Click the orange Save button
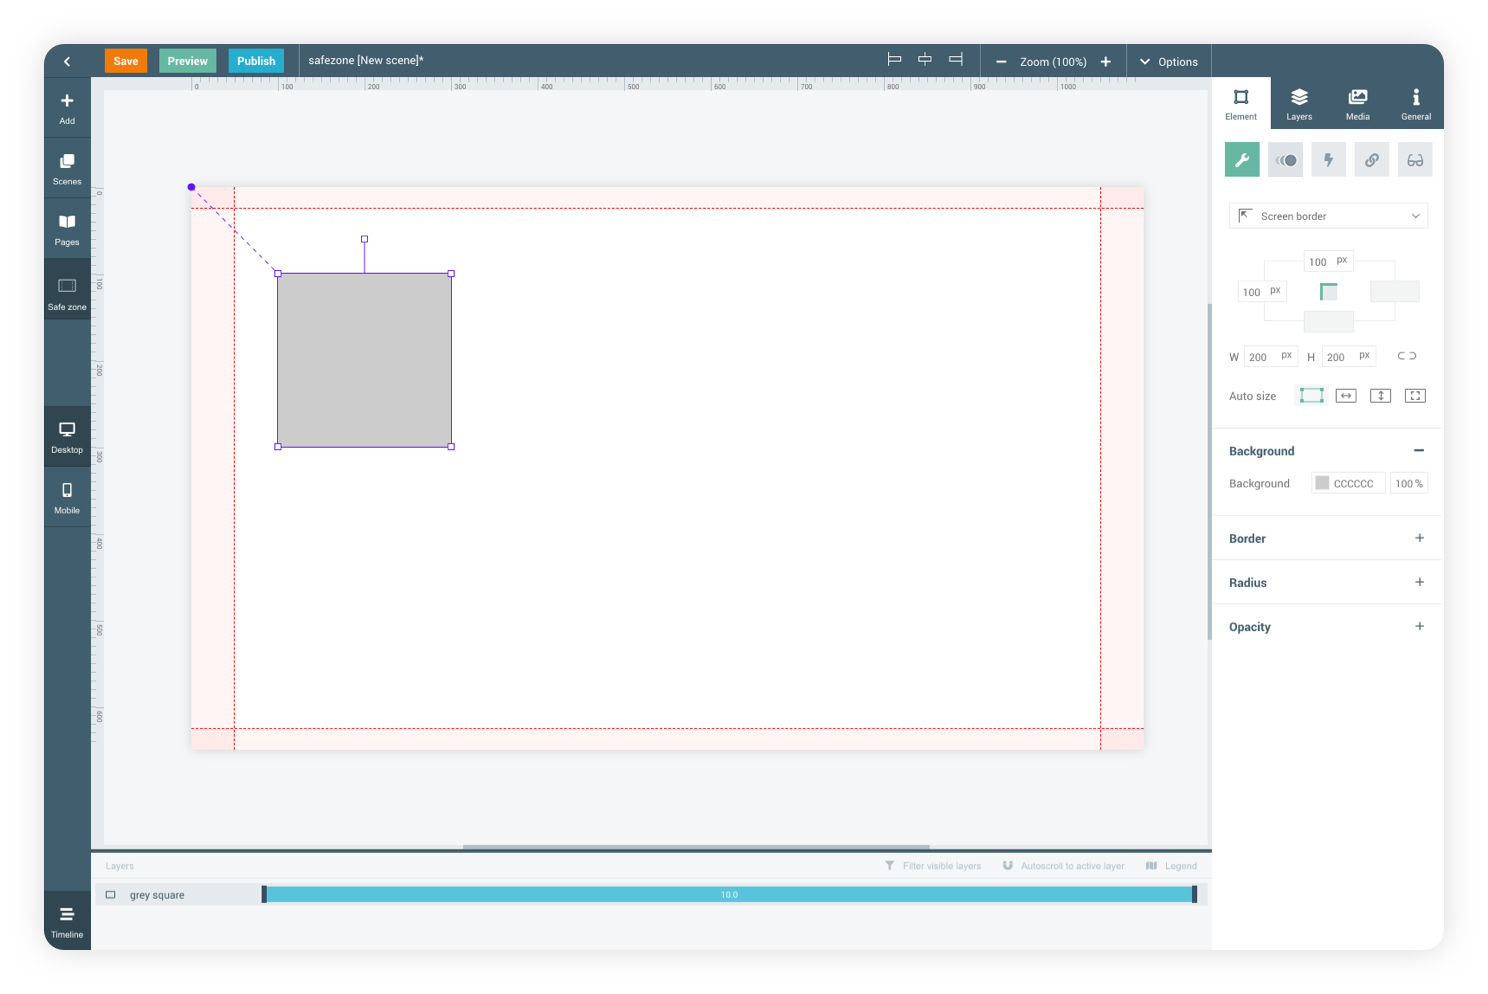This screenshot has height=994, width=1488. pos(126,61)
